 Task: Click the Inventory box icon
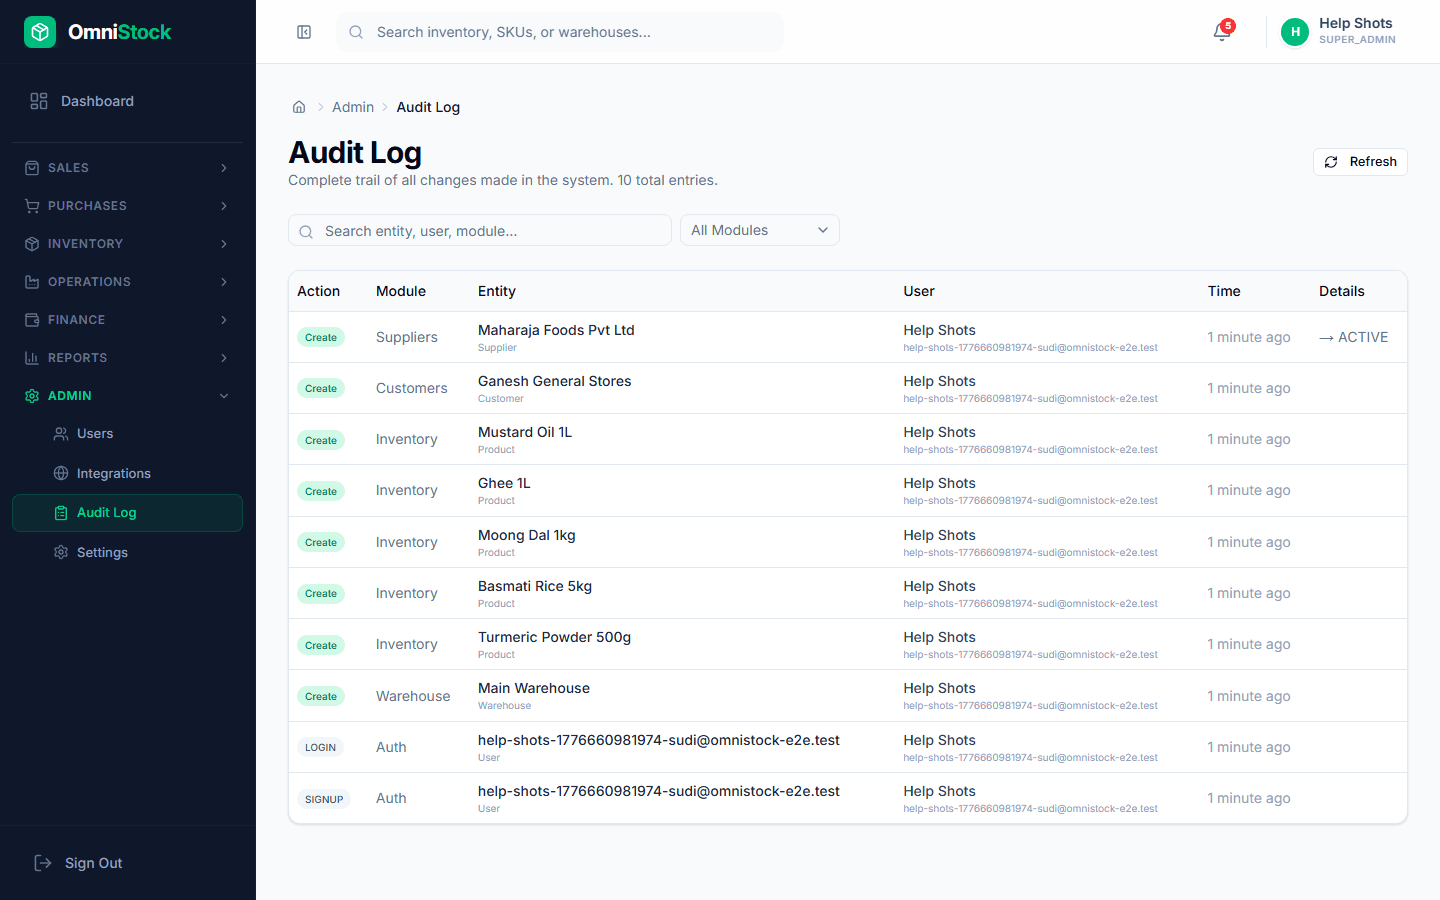tap(32, 244)
